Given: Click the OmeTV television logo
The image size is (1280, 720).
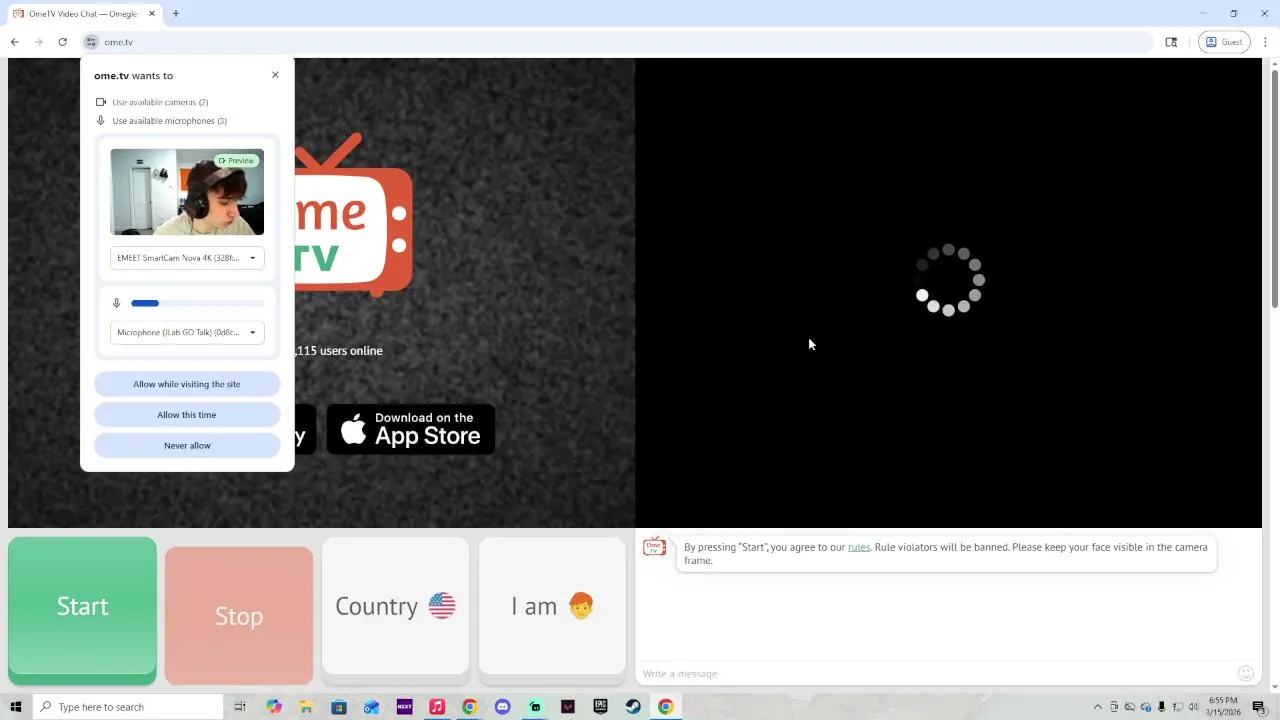Looking at the screenshot, I should [354, 214].
